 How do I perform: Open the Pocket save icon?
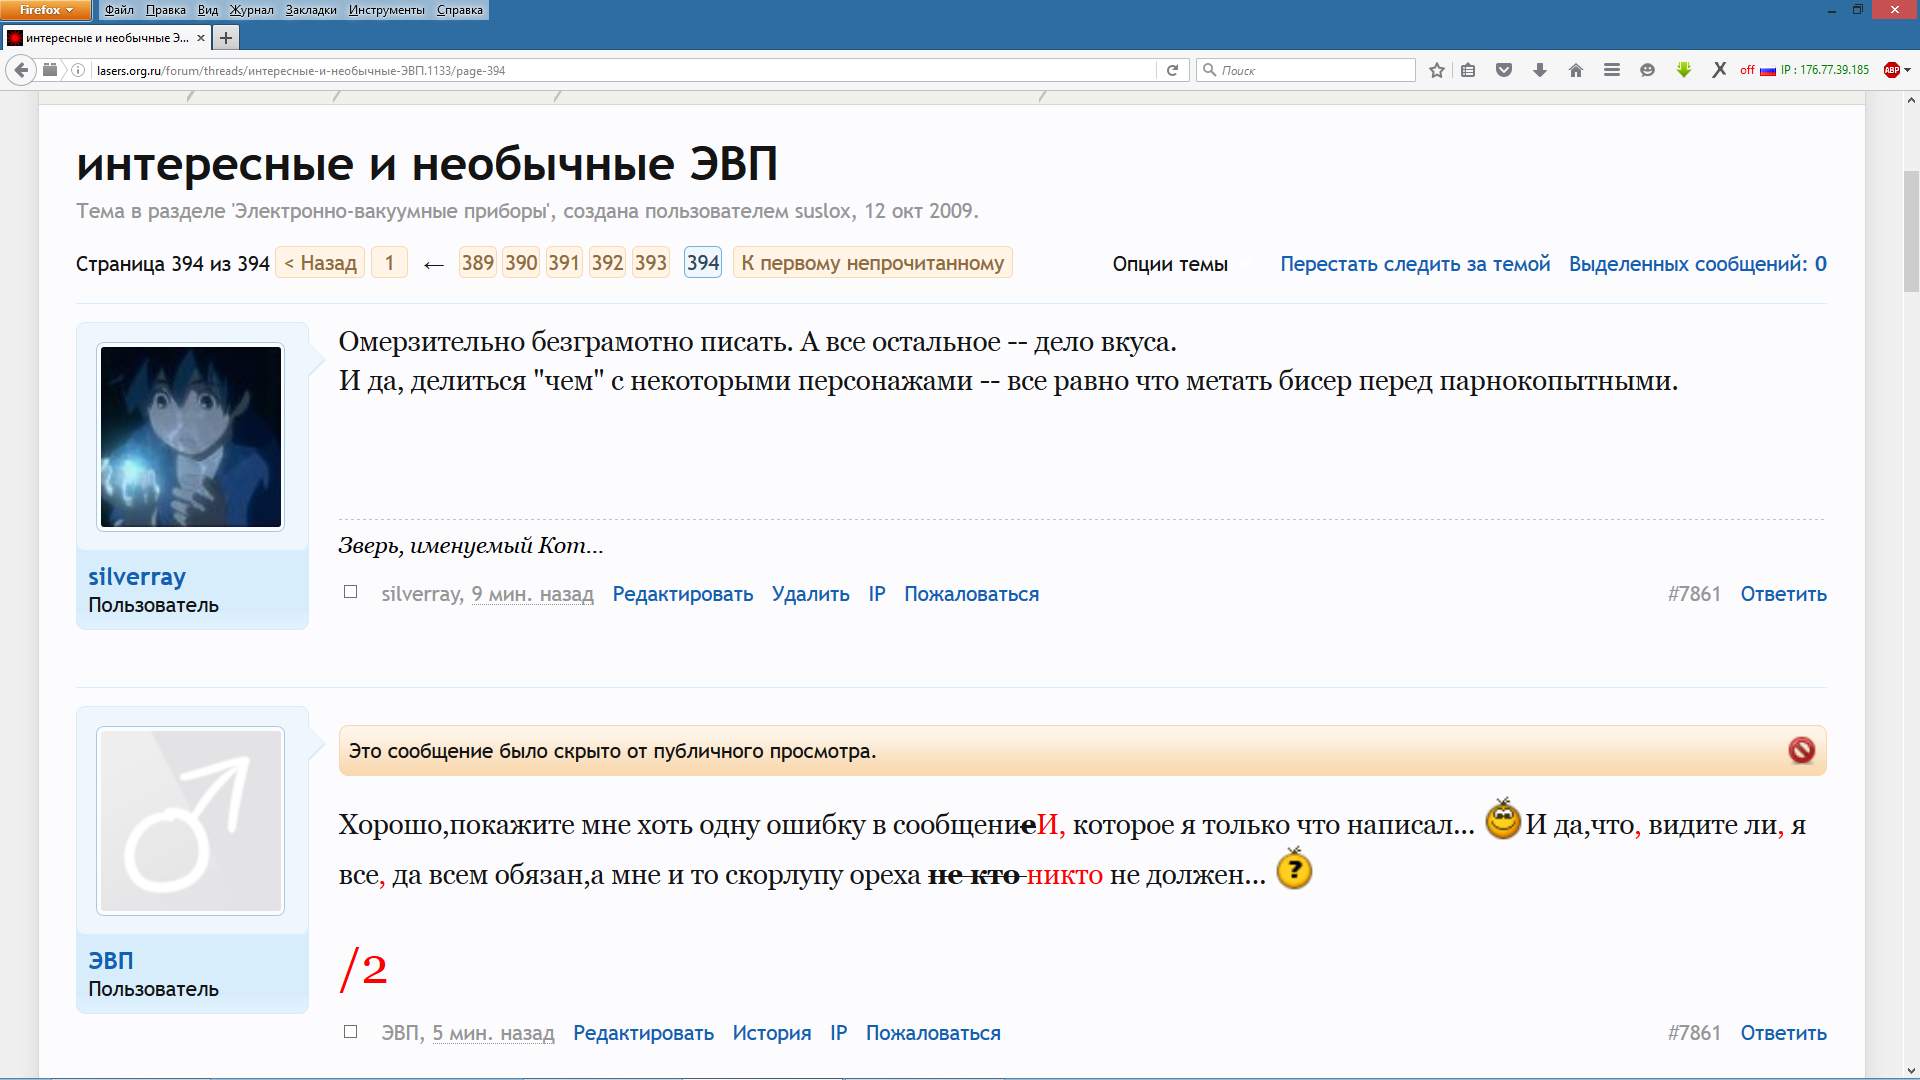[1503, 70]
